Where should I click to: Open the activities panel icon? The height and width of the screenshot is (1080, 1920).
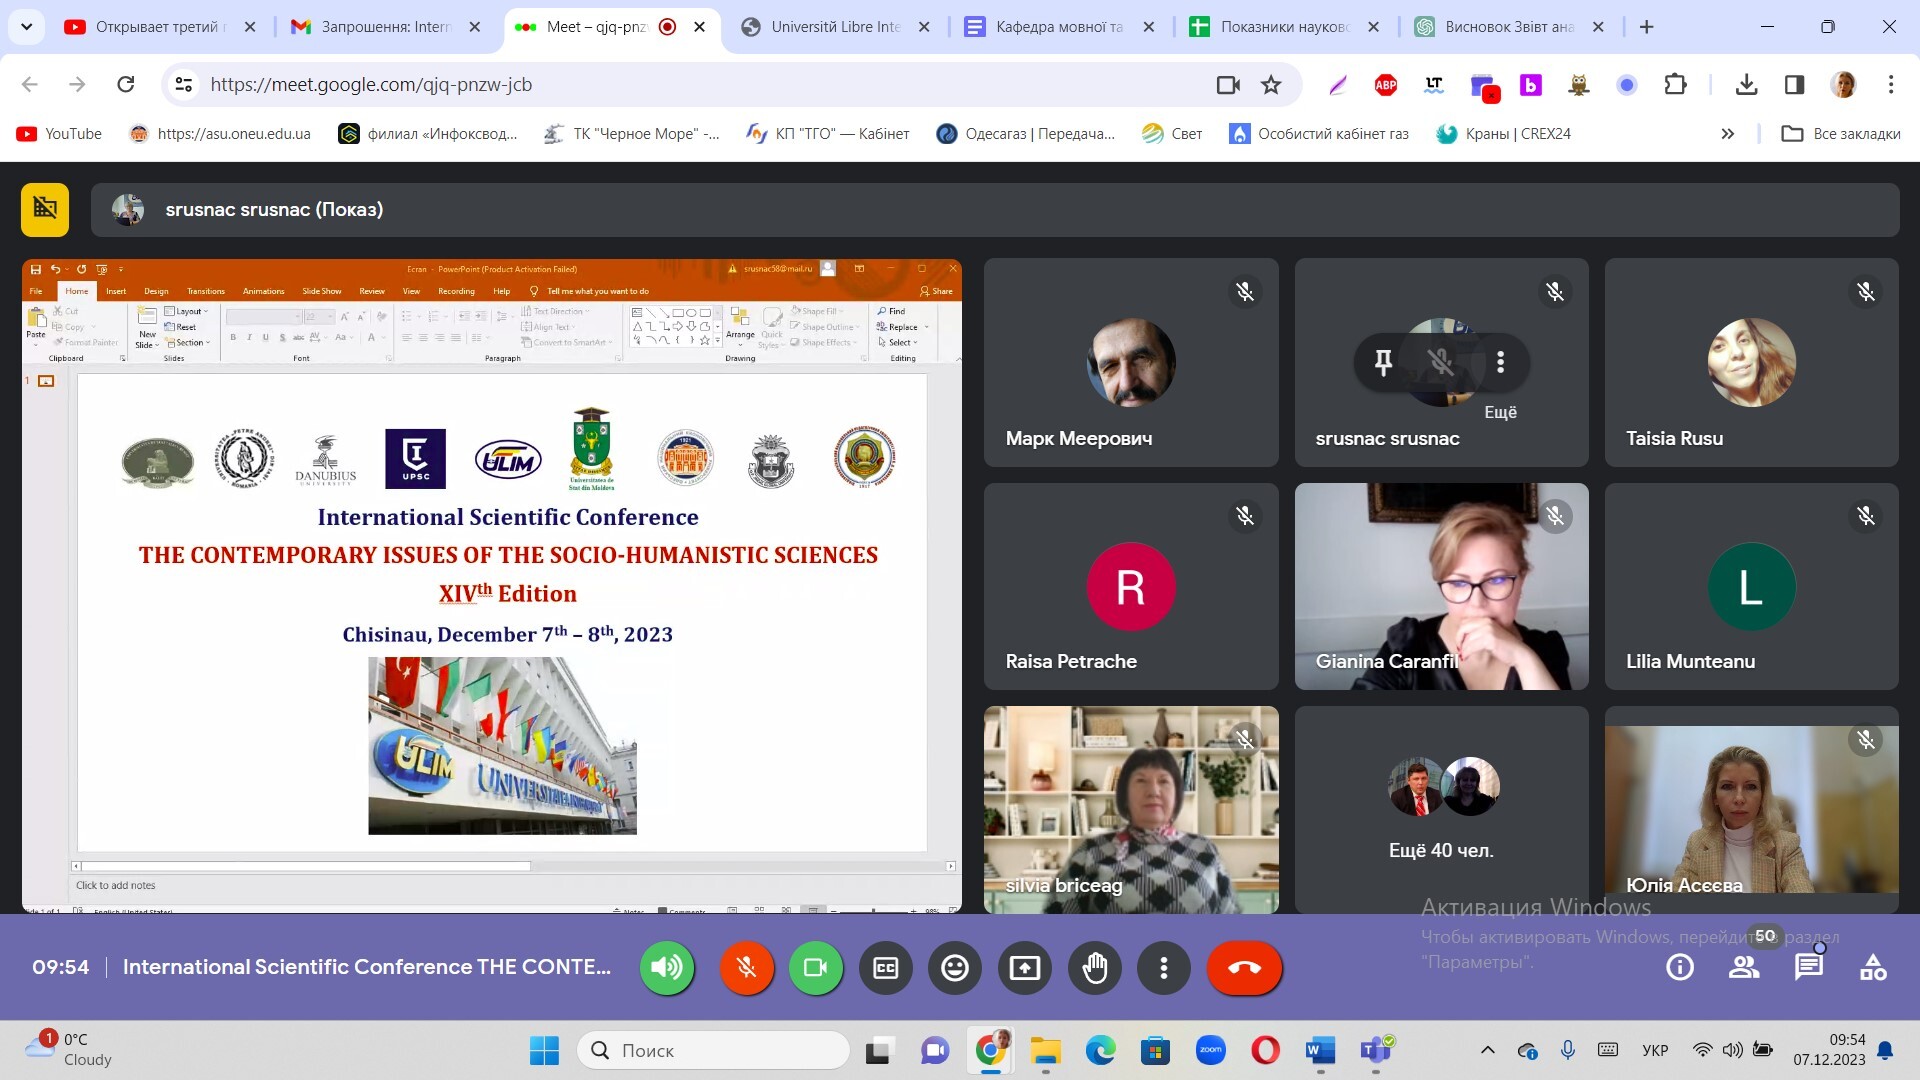click(x=1872, y=967)
